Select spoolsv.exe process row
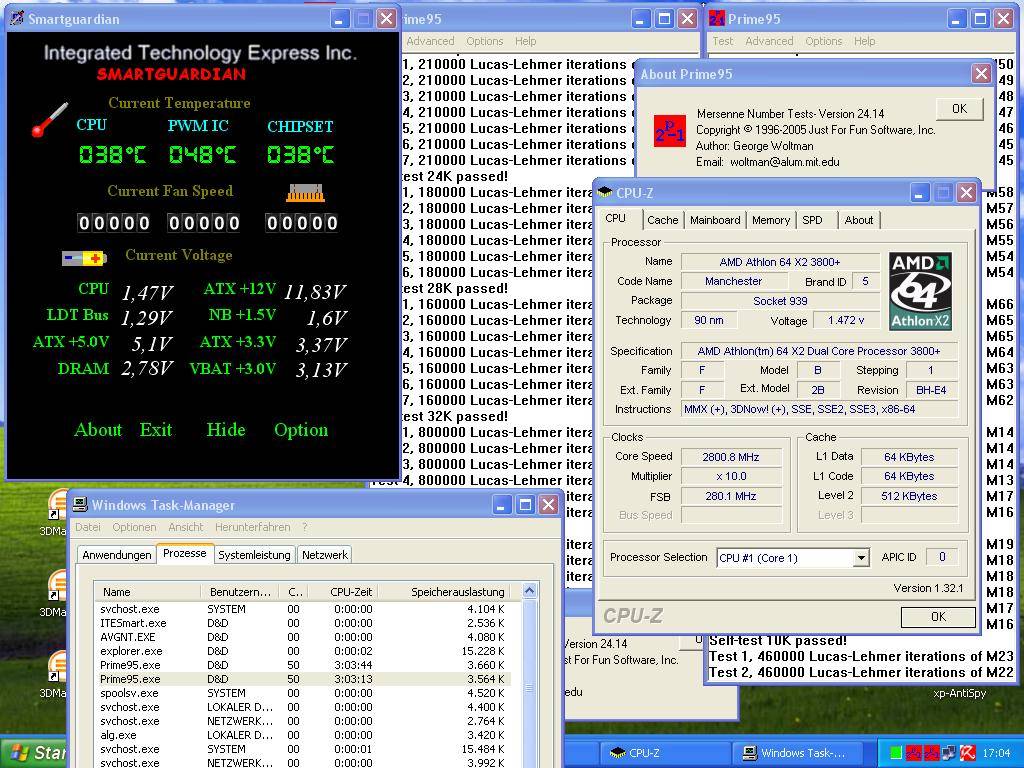The image size is (1024, 768). point(302,693)
